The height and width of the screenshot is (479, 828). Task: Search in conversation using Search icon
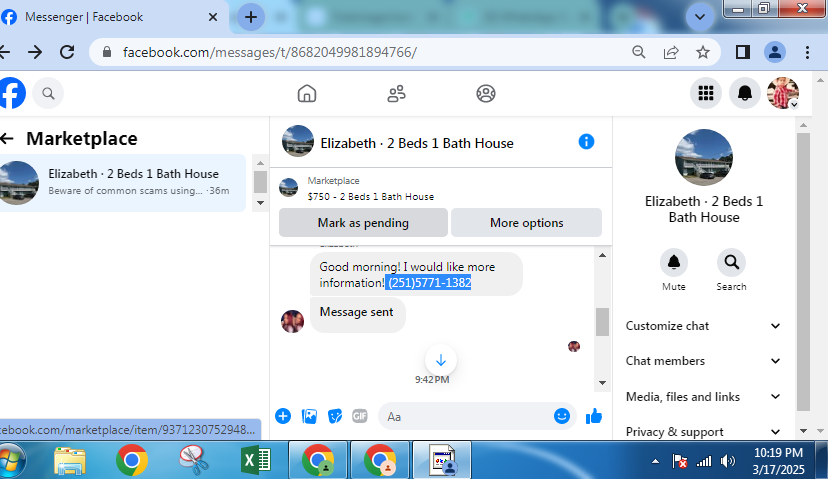pyautogui.click(x=731, y=262)
